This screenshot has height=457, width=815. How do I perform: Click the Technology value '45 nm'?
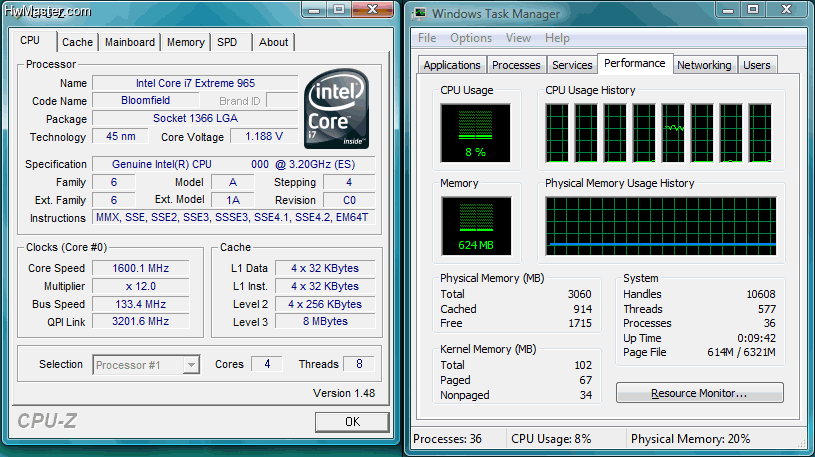[x=121, y=137]
